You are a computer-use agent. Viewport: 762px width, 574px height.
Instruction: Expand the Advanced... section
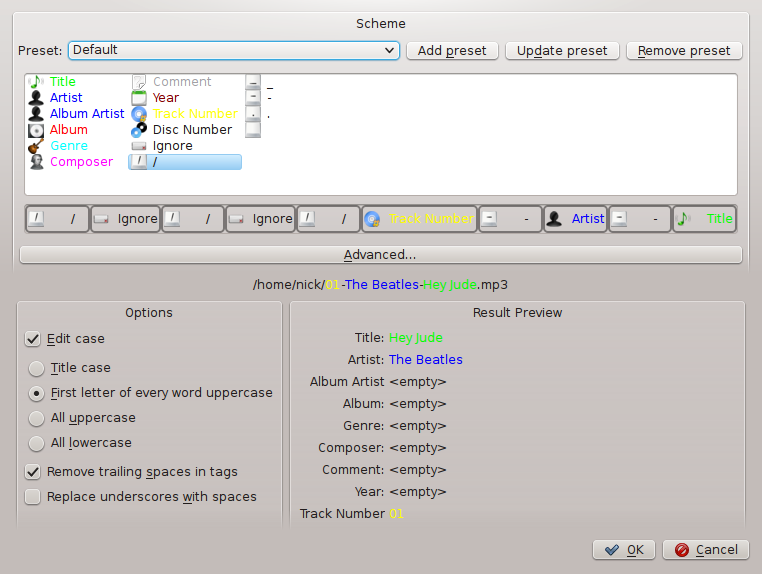click(x=380, y=255)
